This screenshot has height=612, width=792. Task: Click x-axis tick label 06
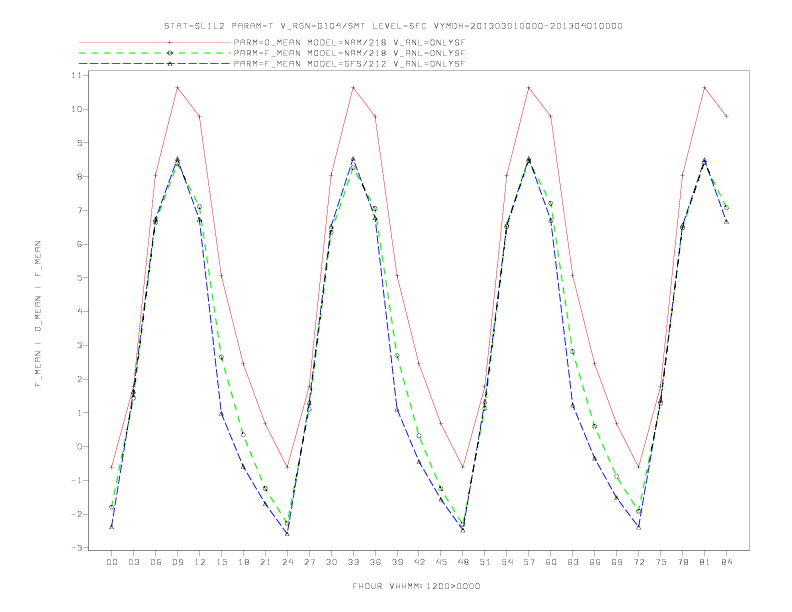pos(156,562)
